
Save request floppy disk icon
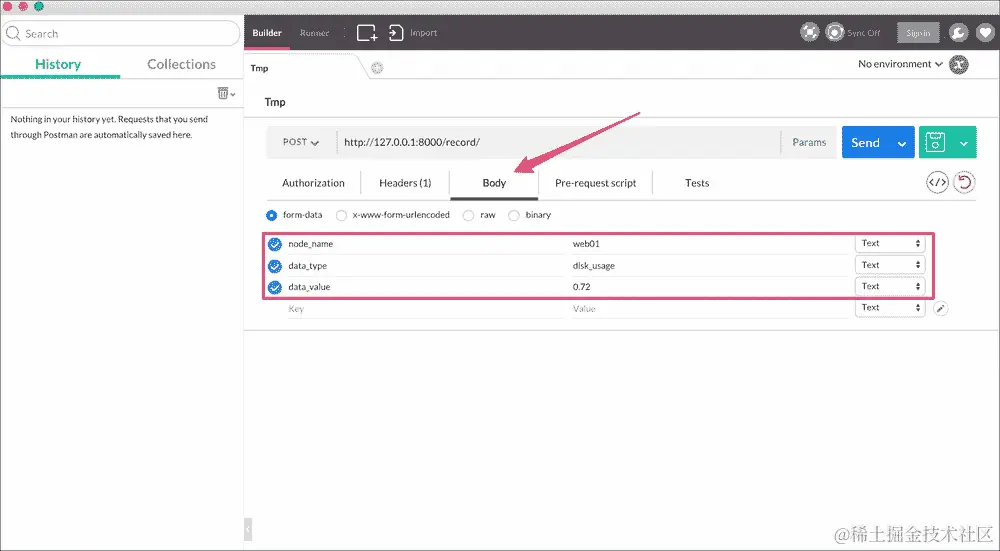[935, 142]
